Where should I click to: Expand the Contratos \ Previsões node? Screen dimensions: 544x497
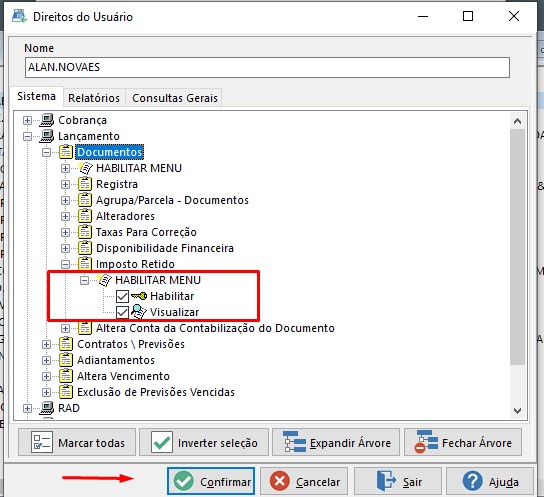46,344
